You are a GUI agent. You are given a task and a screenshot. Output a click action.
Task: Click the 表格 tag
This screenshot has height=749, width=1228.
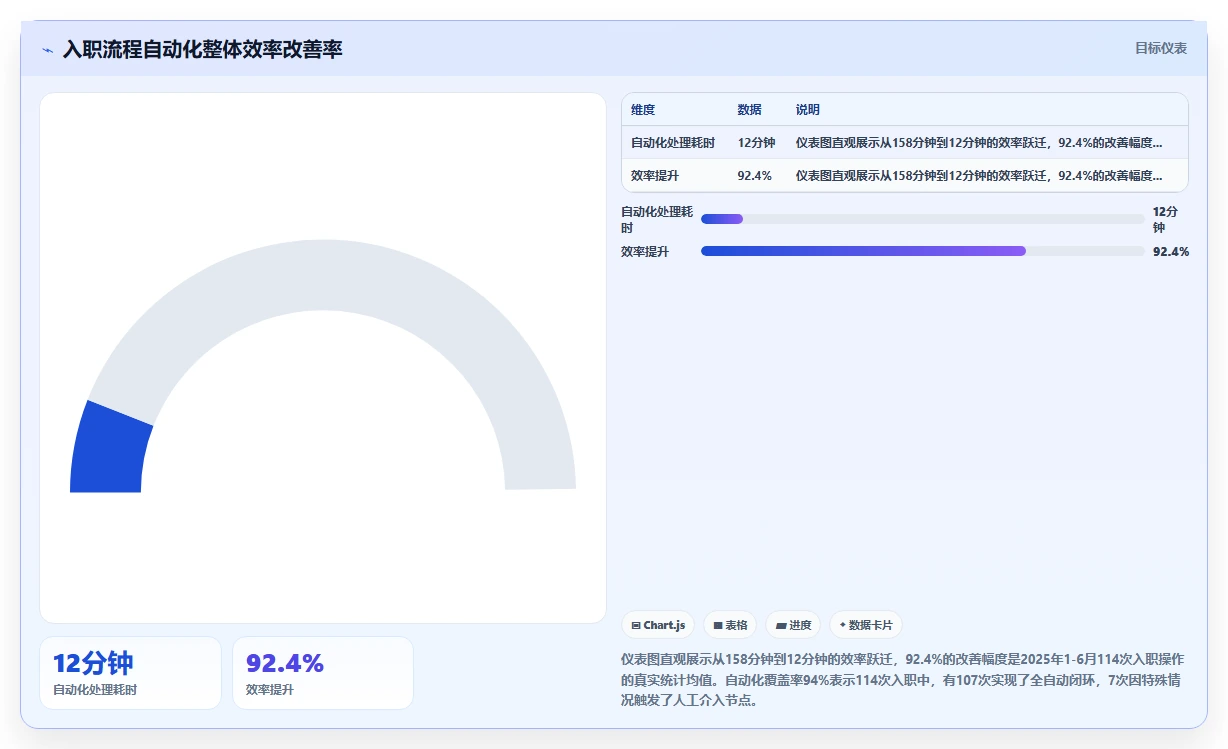tap(730, 625)
